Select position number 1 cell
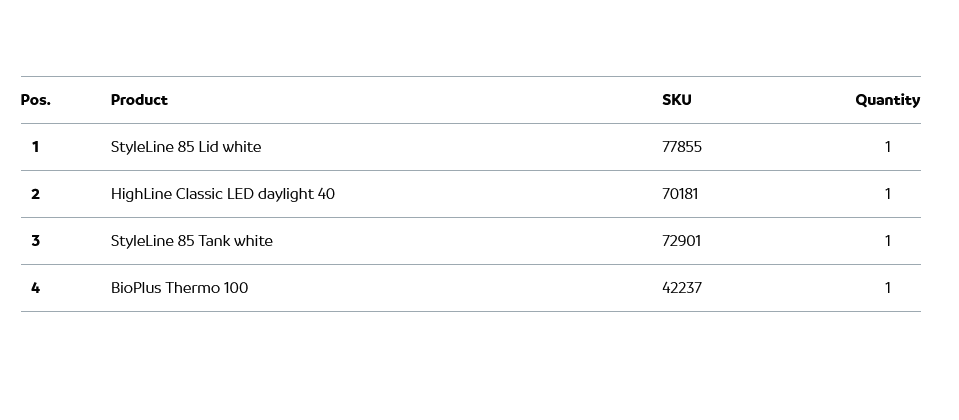The image size is (959, 420). coord(35,147)
